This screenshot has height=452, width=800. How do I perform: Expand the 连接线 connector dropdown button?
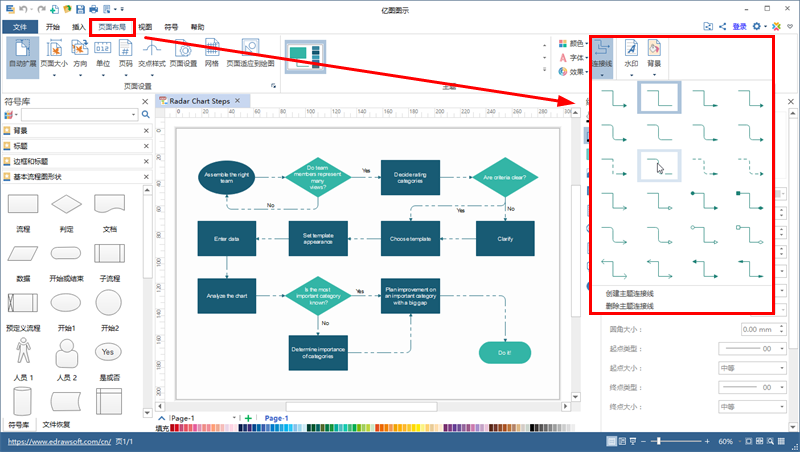[x=602, y=58]
